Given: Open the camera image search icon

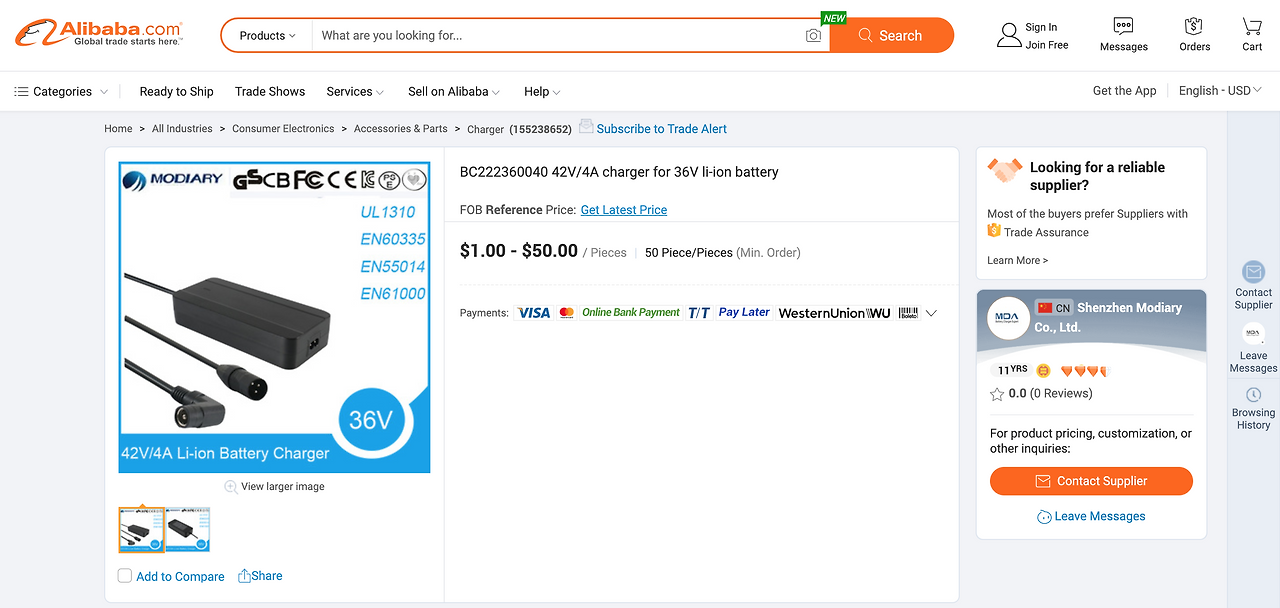Looking at the screenshot, I should click(x=814, y=36).
